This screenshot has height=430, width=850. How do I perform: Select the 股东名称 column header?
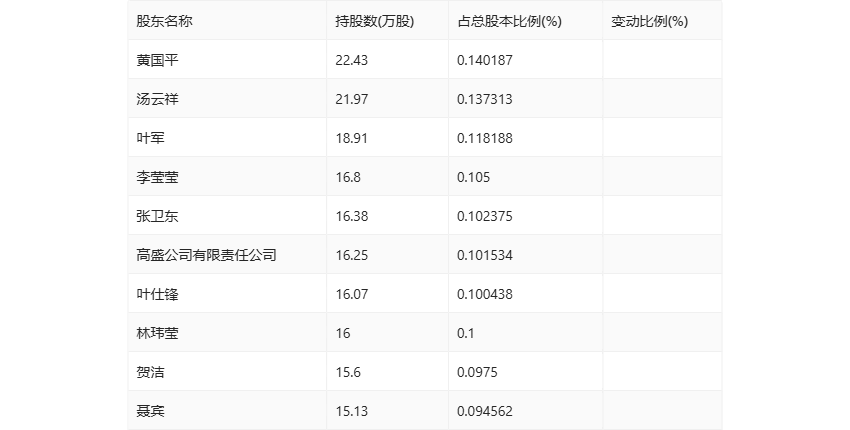164,21
